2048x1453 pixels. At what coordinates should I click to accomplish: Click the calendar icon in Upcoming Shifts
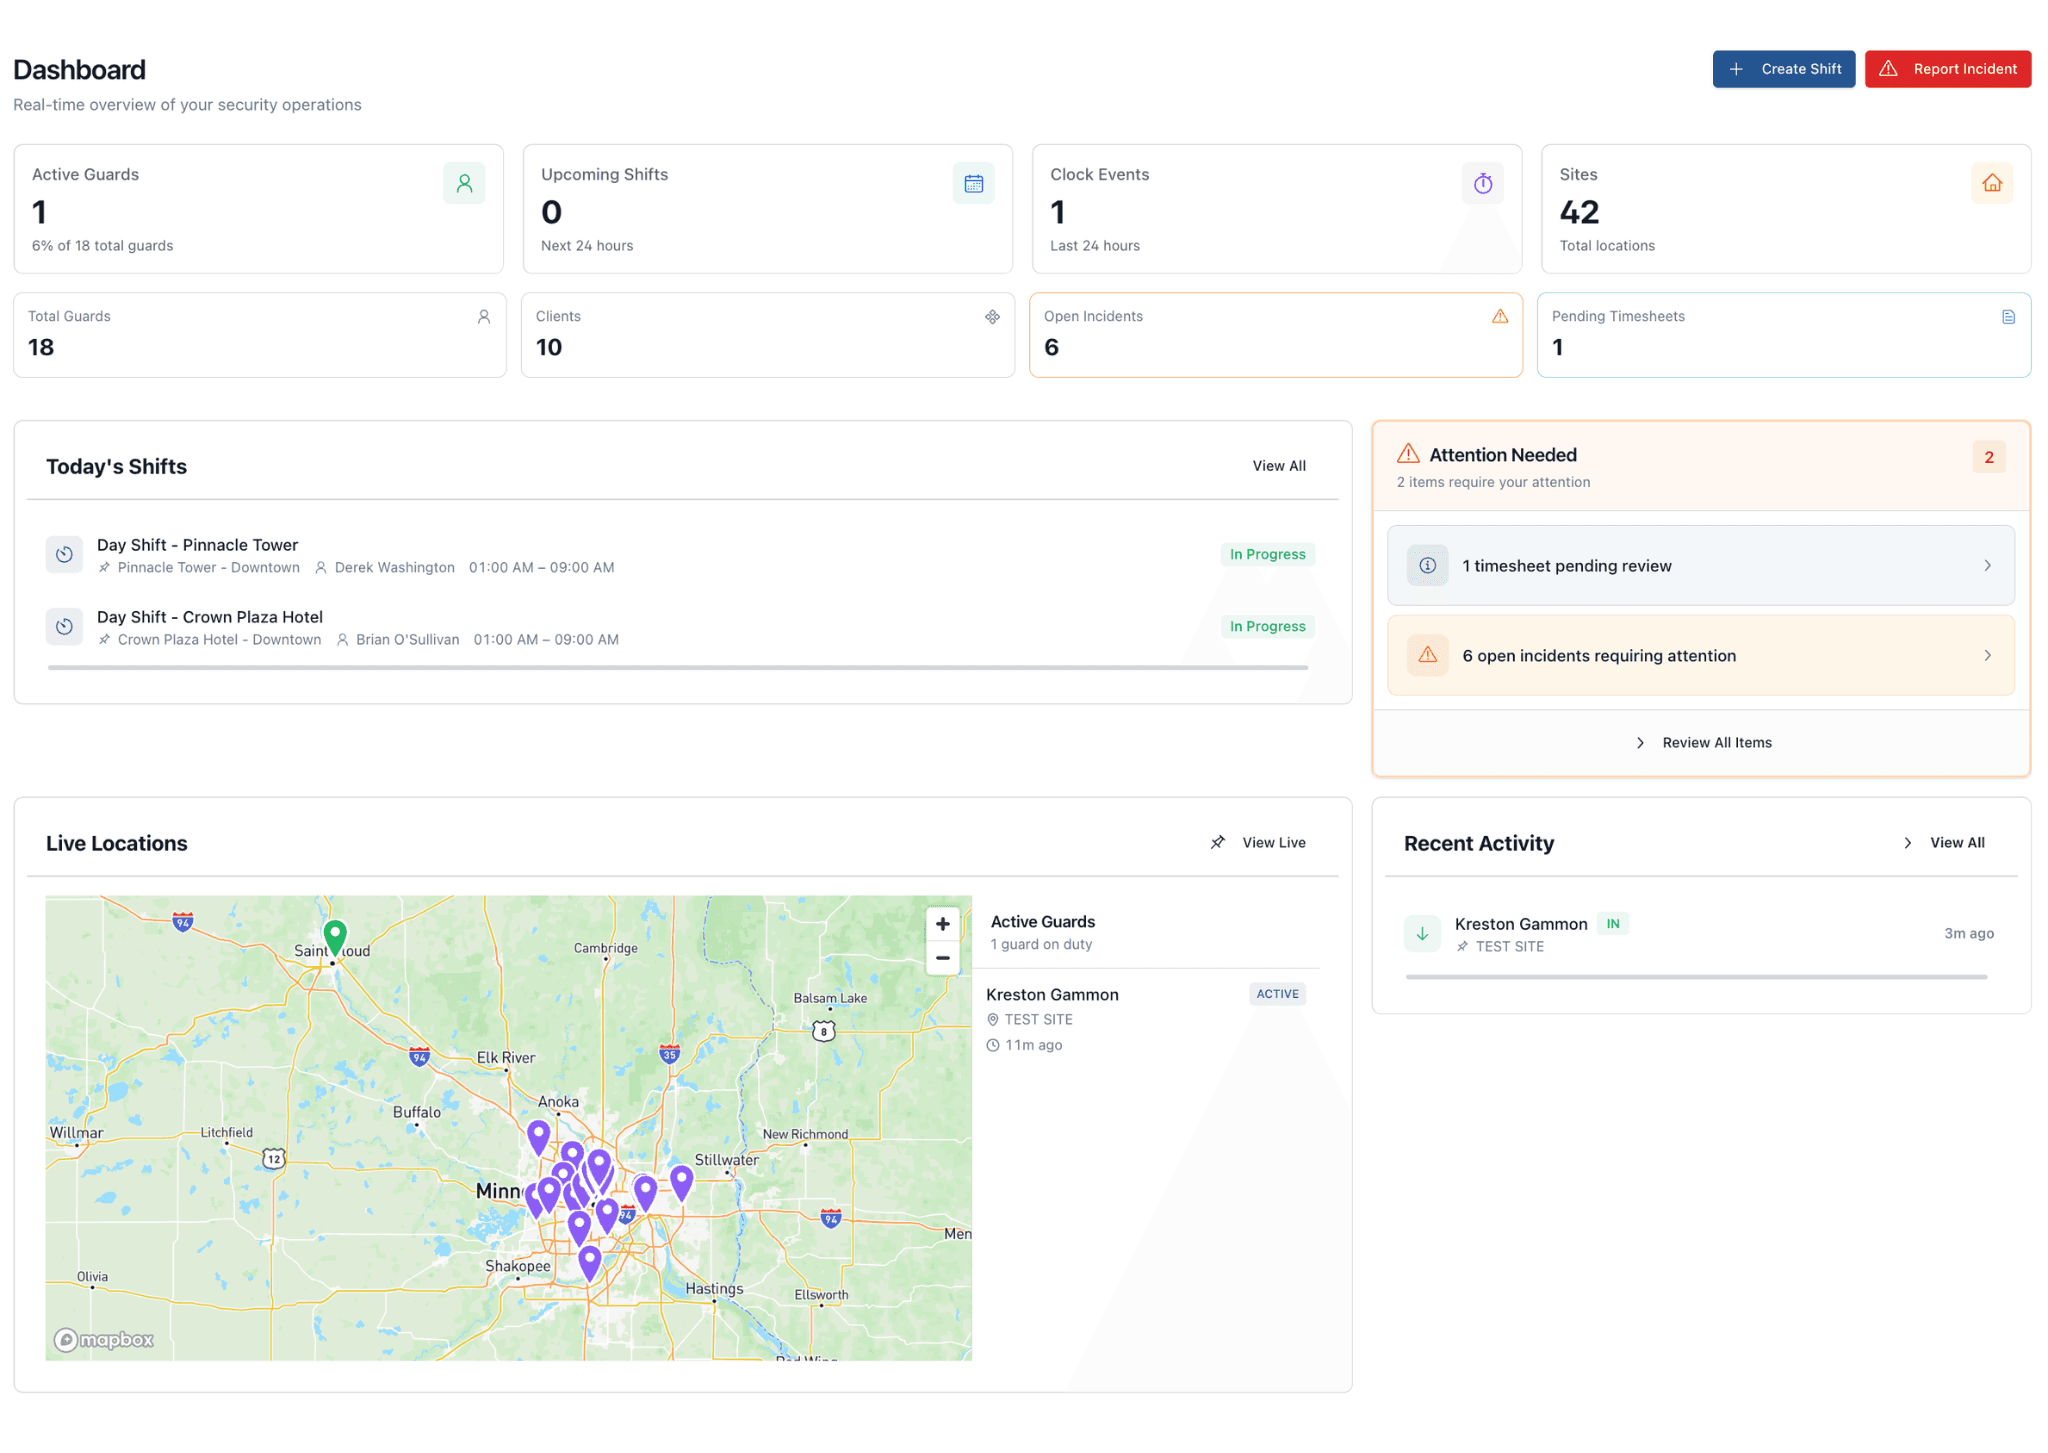(973, 184)
